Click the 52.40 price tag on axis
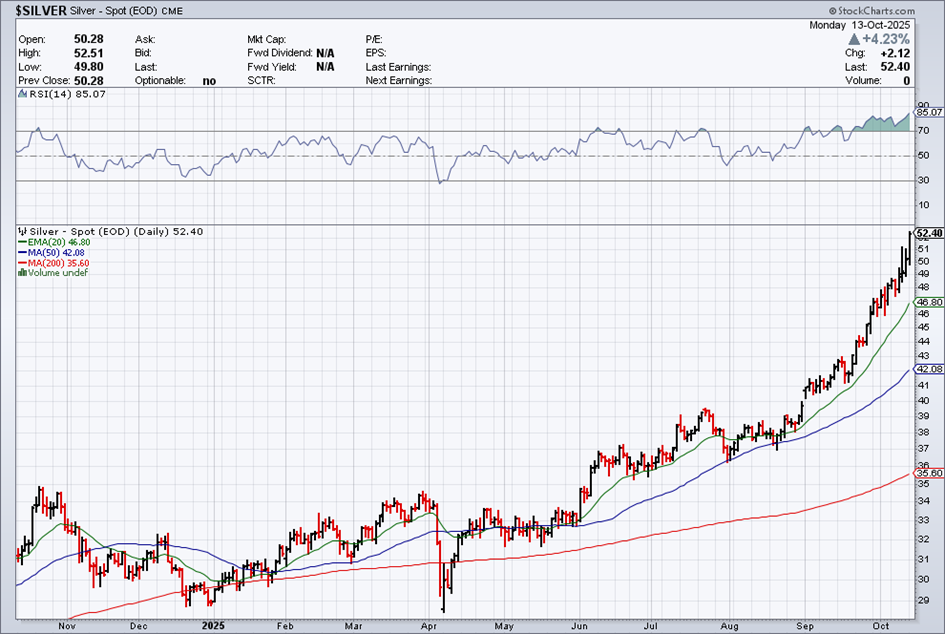 [929, 233]
